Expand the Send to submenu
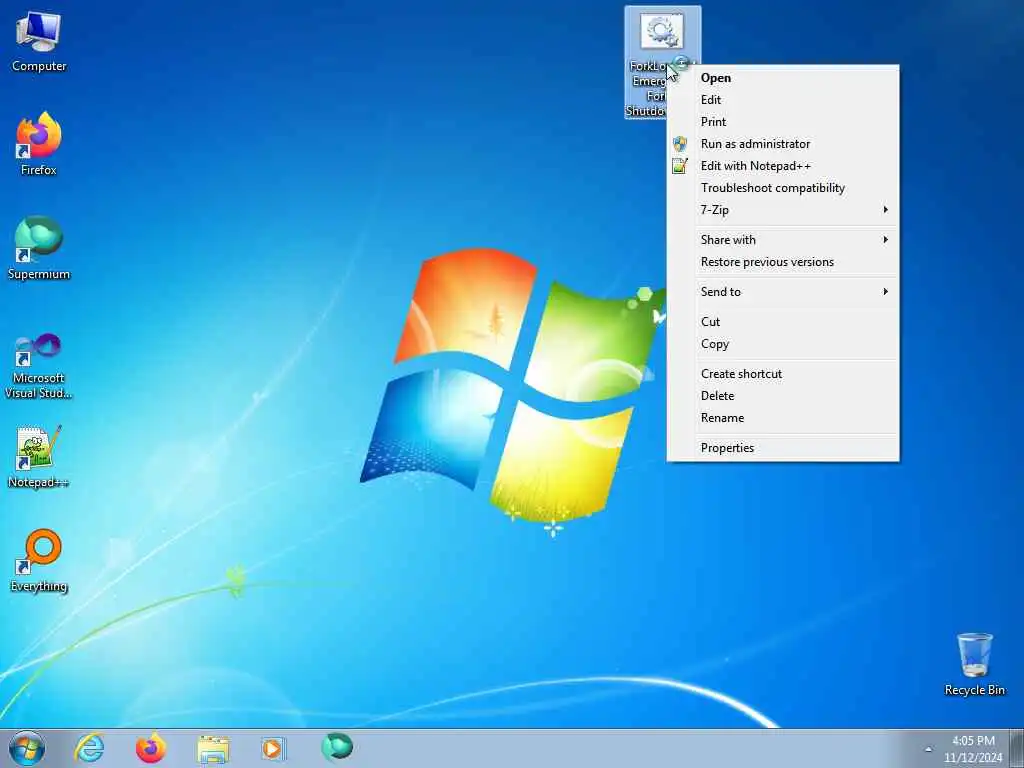This screenshot has height=768, width=1024. [783, 292]
